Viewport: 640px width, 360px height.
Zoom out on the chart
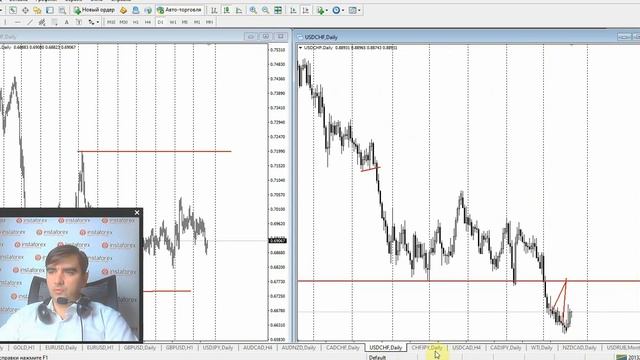(x=266, y=10)
